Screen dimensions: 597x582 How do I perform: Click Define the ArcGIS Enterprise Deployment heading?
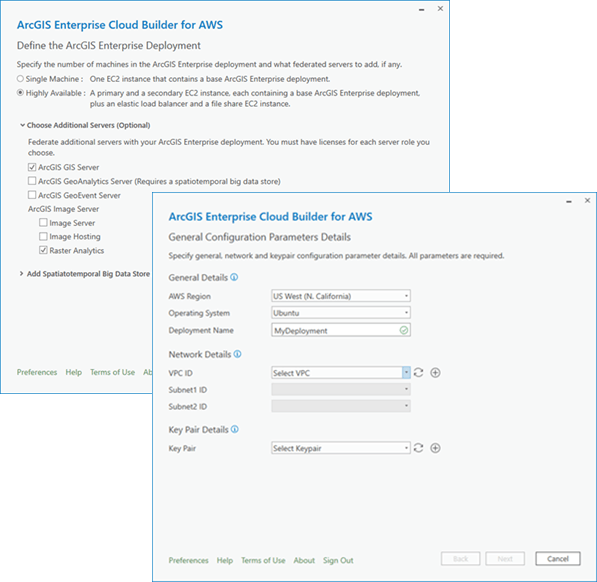click(109, 45)
